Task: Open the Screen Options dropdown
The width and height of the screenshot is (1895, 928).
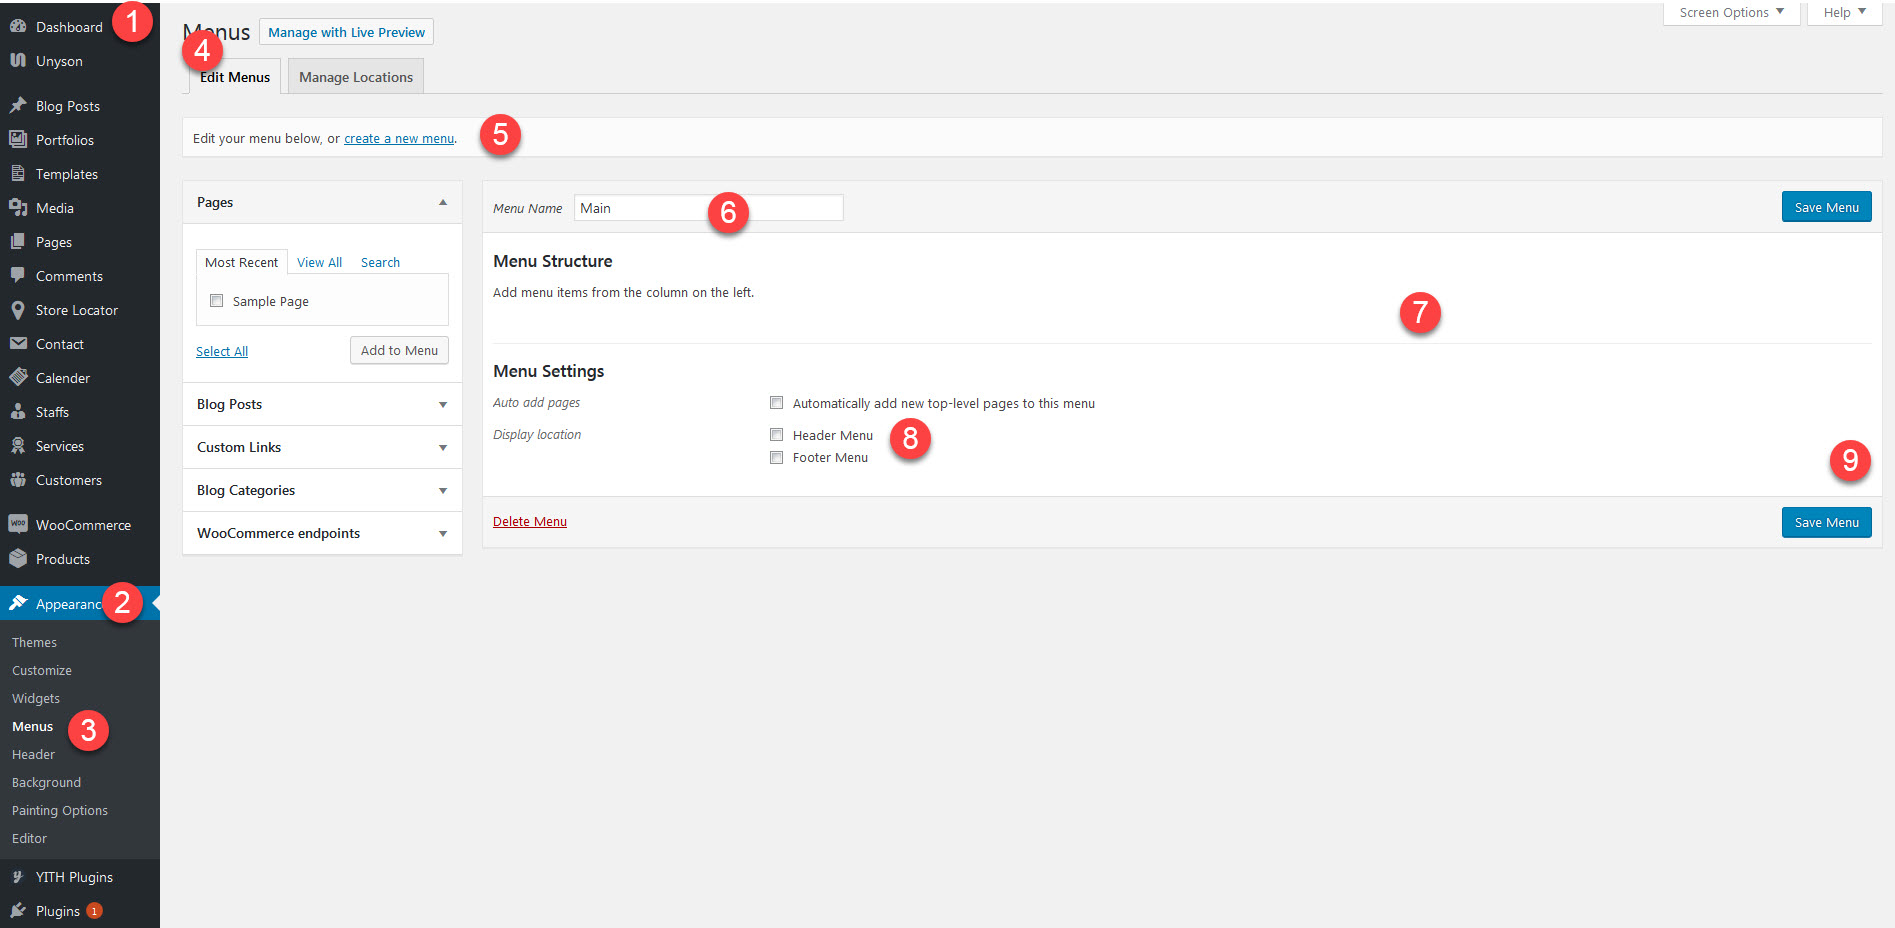Action: tap(1730, 12)
